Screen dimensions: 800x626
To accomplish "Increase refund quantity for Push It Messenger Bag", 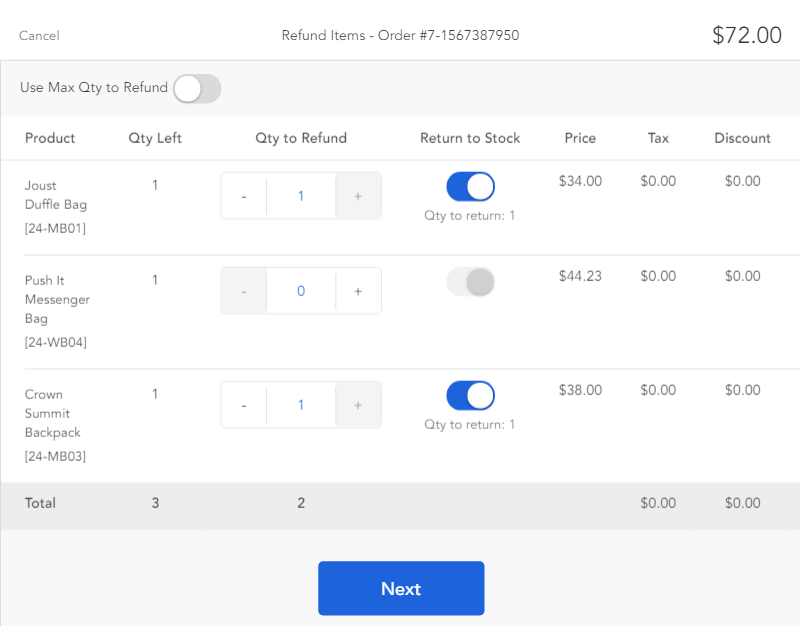I will (358, 290).
